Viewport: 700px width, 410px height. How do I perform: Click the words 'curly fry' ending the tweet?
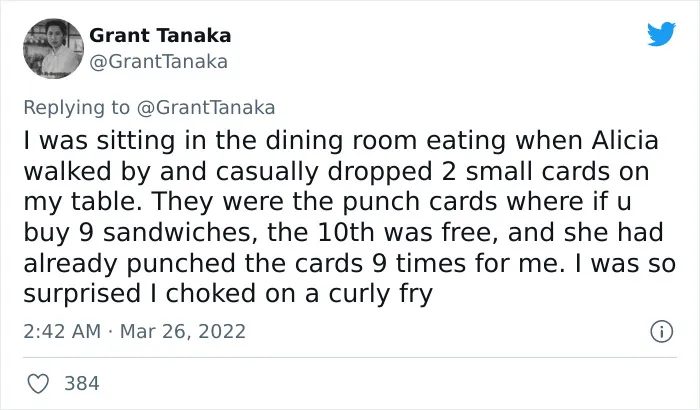380,293
